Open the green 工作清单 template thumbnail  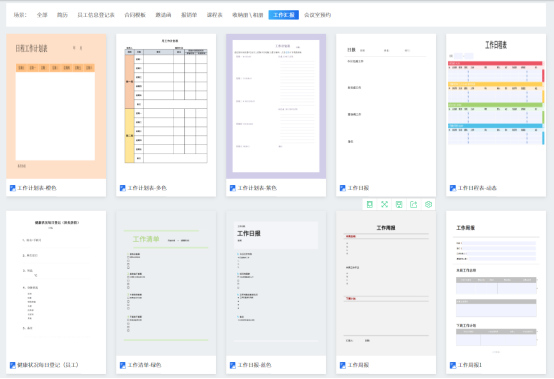click(x=166, y=283)
